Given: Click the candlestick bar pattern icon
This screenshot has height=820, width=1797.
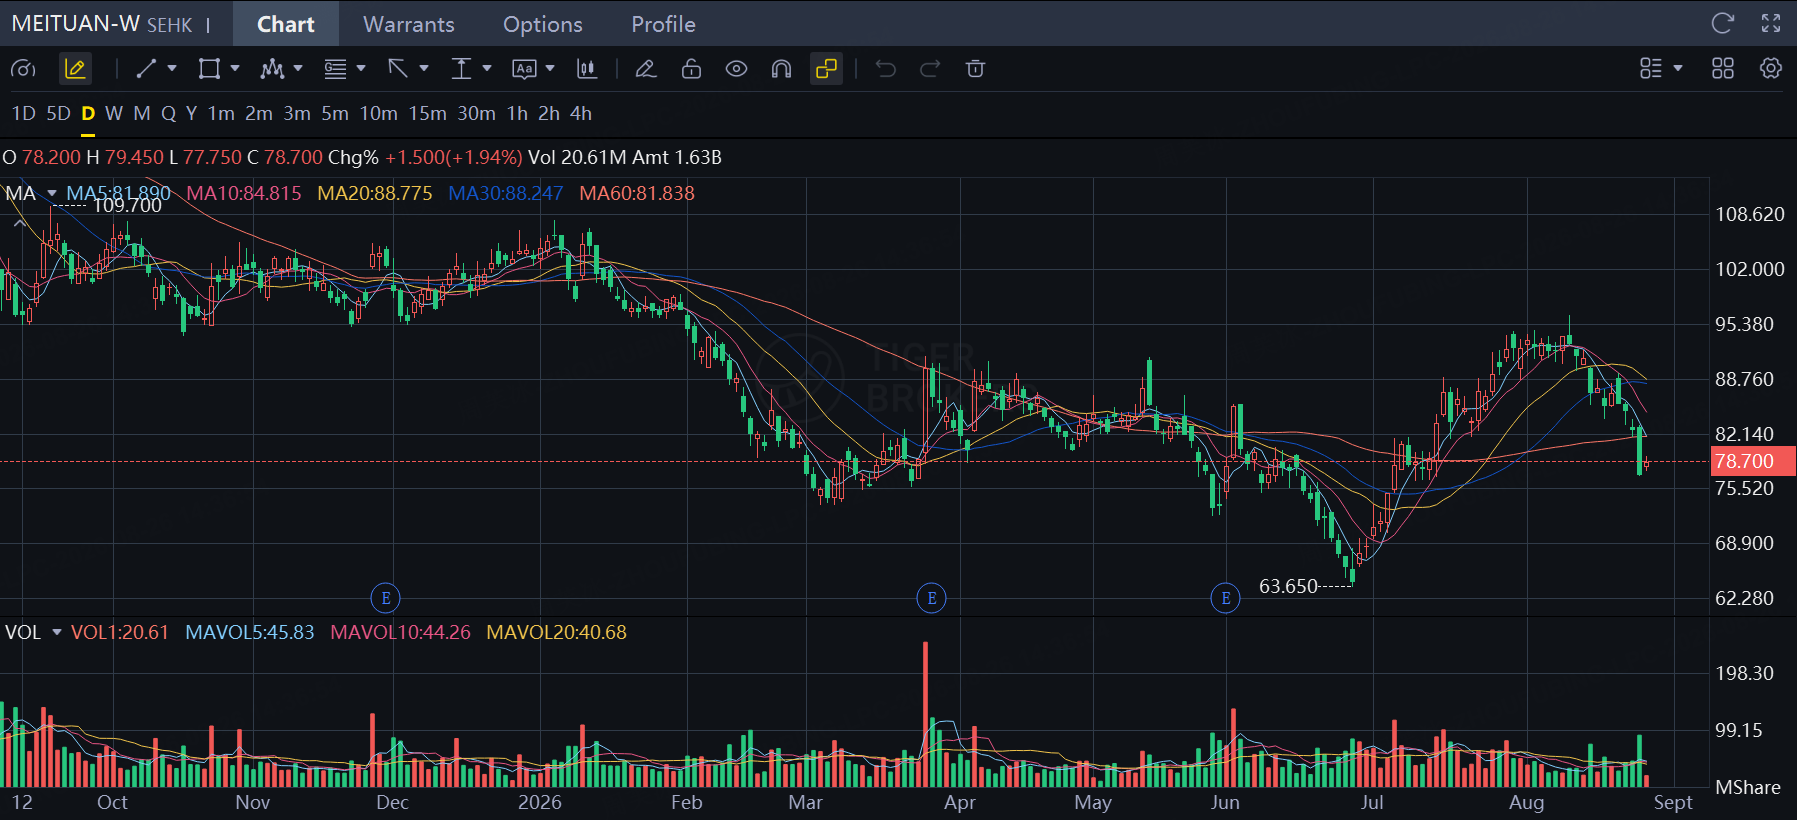Looking at the screenshot, I should click(x=587, y=69).
